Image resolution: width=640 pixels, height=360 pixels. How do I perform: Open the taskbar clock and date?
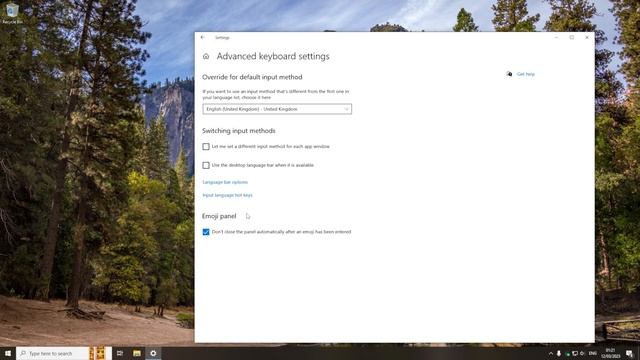tap(610, 353)
